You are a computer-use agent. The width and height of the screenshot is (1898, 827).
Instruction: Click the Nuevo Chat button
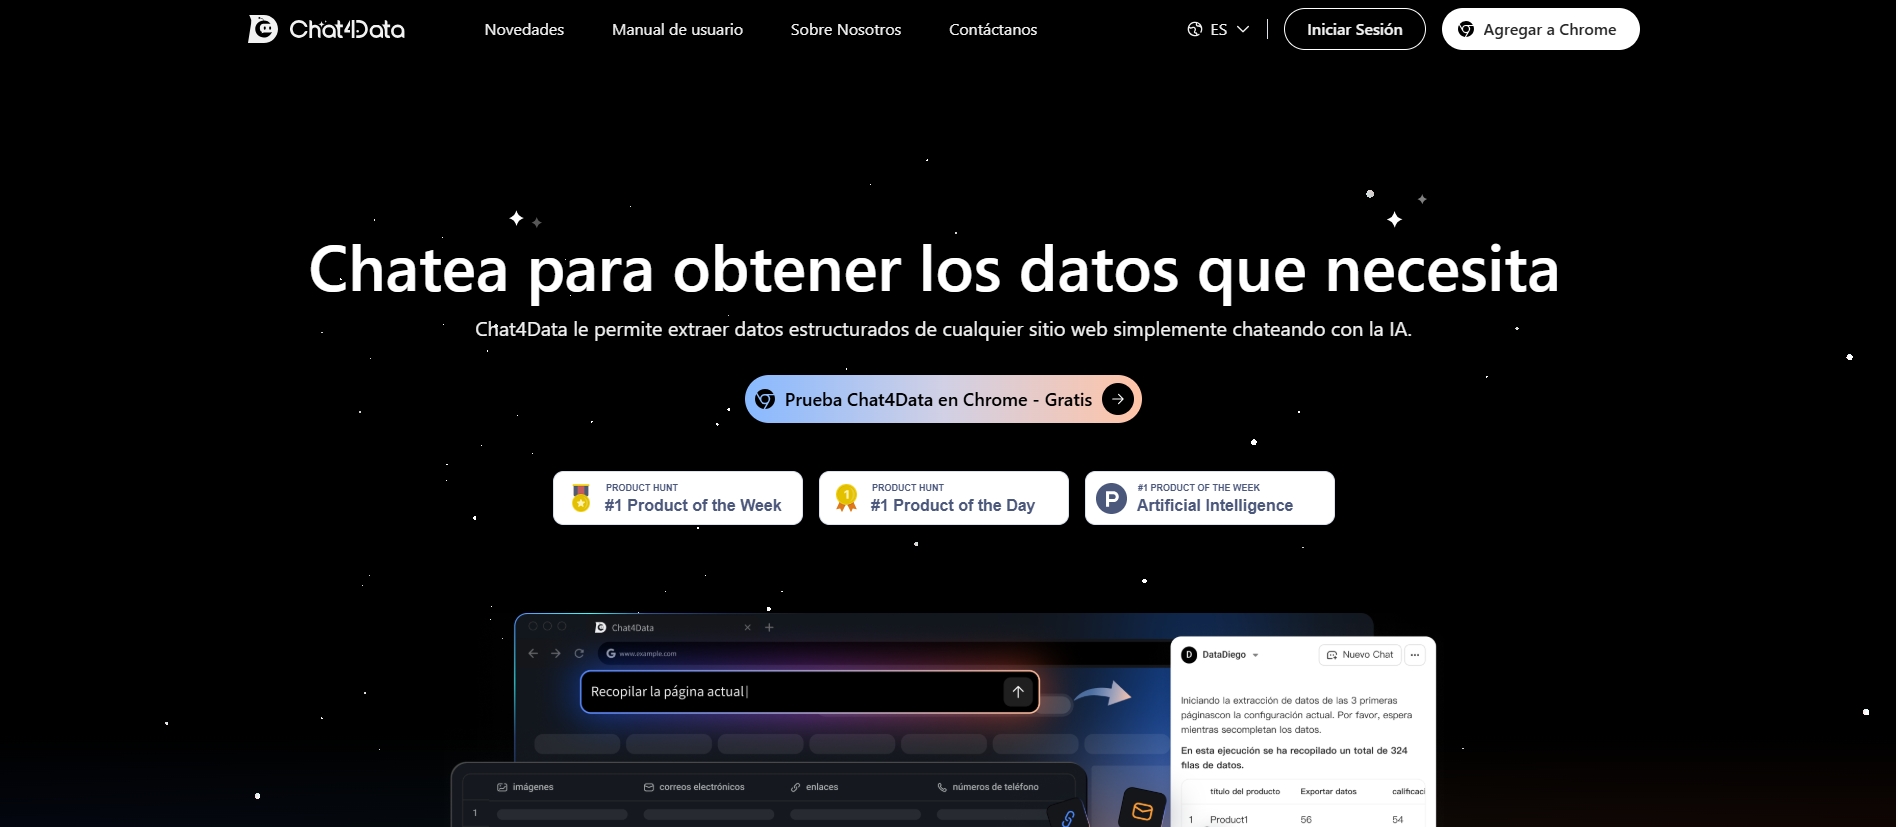pyautogui.click(x=1360, y=655)
